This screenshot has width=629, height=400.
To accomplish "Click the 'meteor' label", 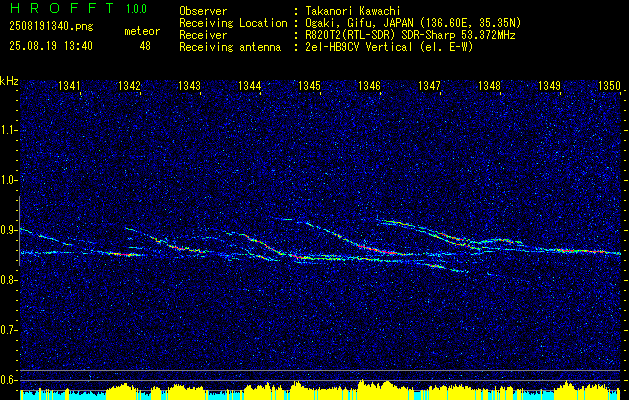I will pos(142,31).
